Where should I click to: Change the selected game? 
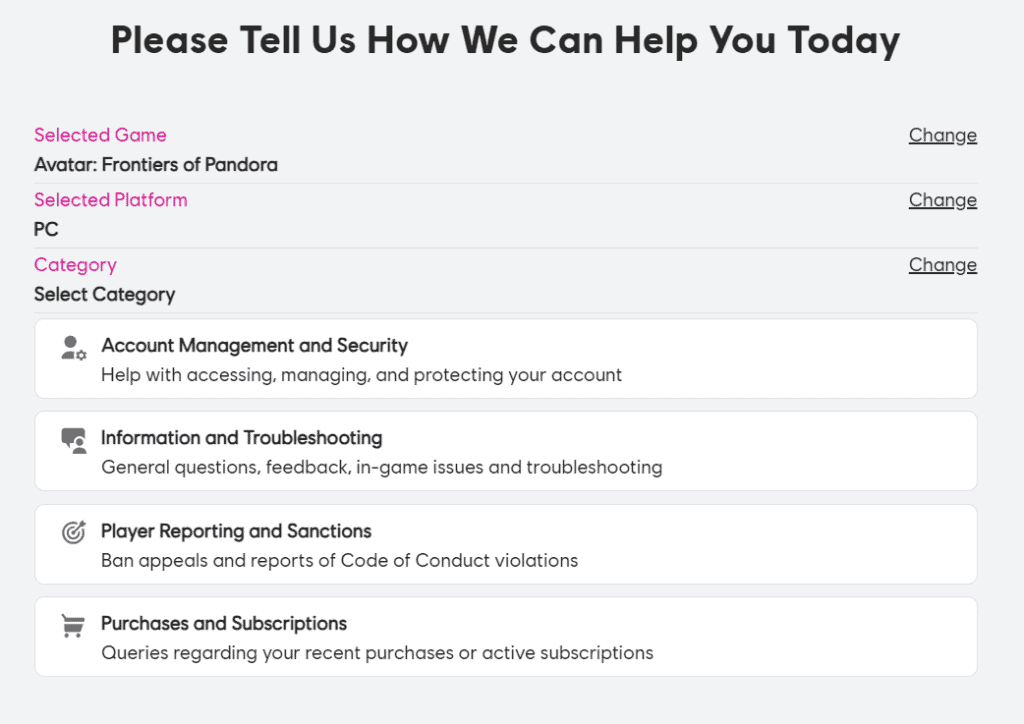tap(942, 135)
